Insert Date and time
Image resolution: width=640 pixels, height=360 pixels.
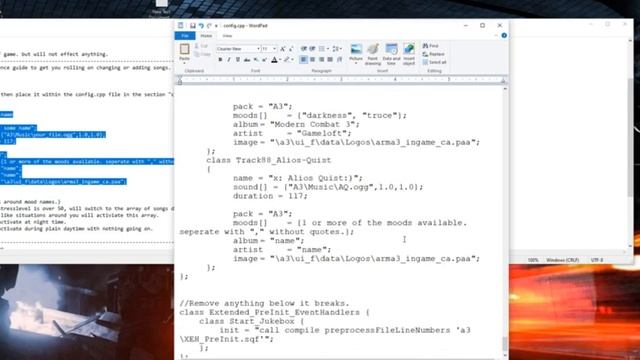point(391,54)
